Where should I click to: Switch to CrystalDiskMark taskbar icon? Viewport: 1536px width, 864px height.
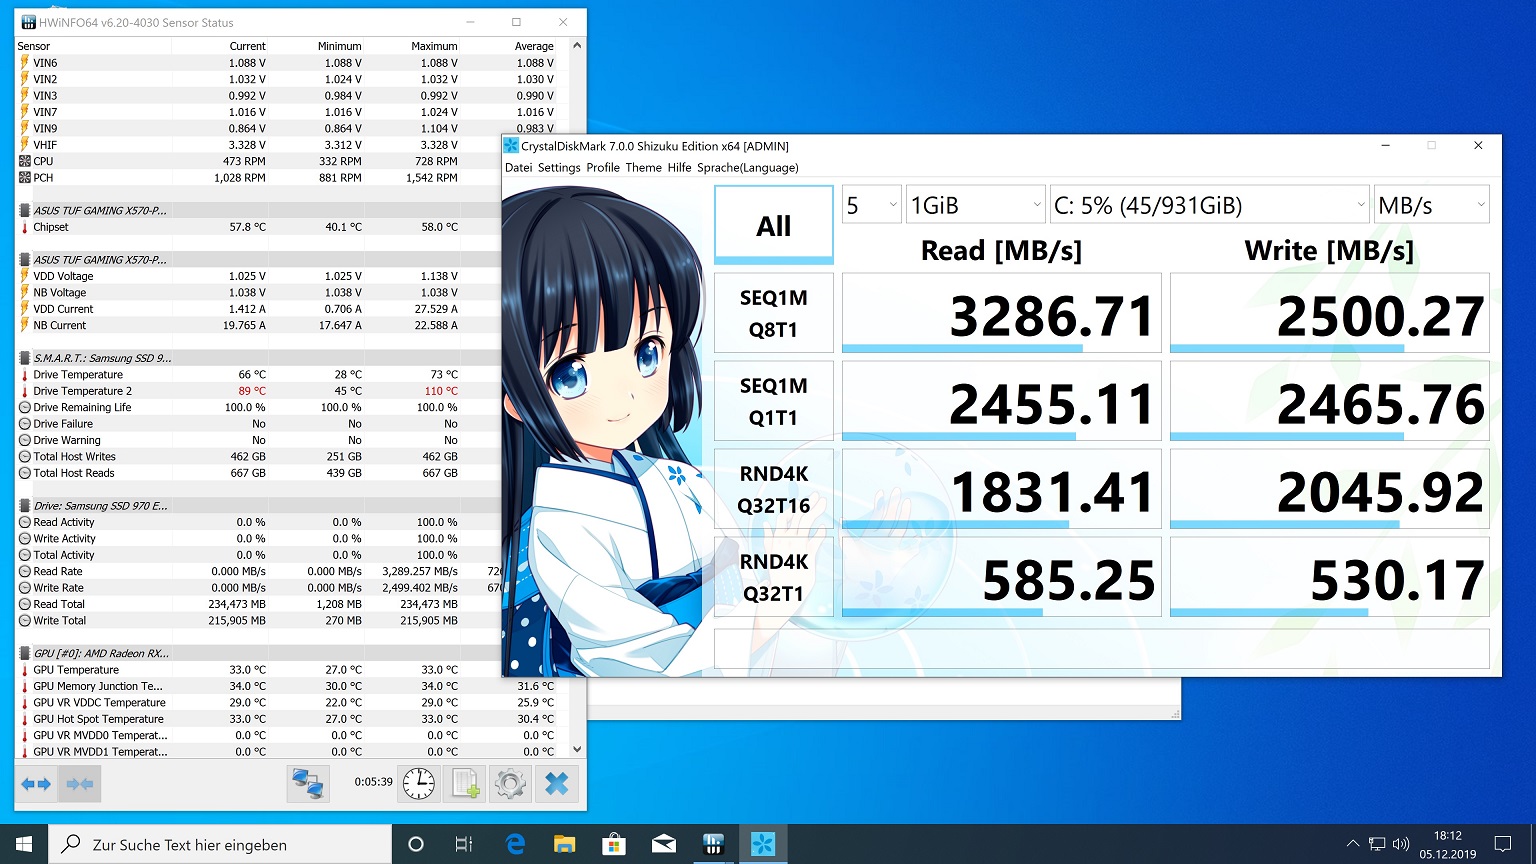[x=763, y=844]
